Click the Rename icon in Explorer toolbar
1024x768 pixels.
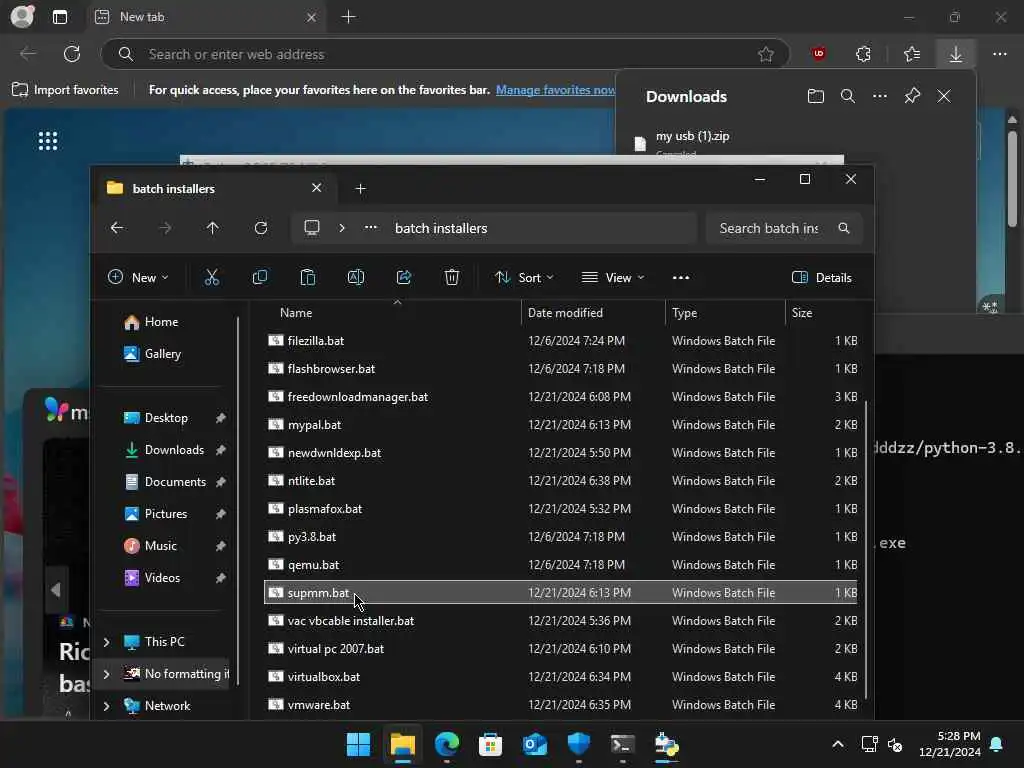click(x=356, y=278)
